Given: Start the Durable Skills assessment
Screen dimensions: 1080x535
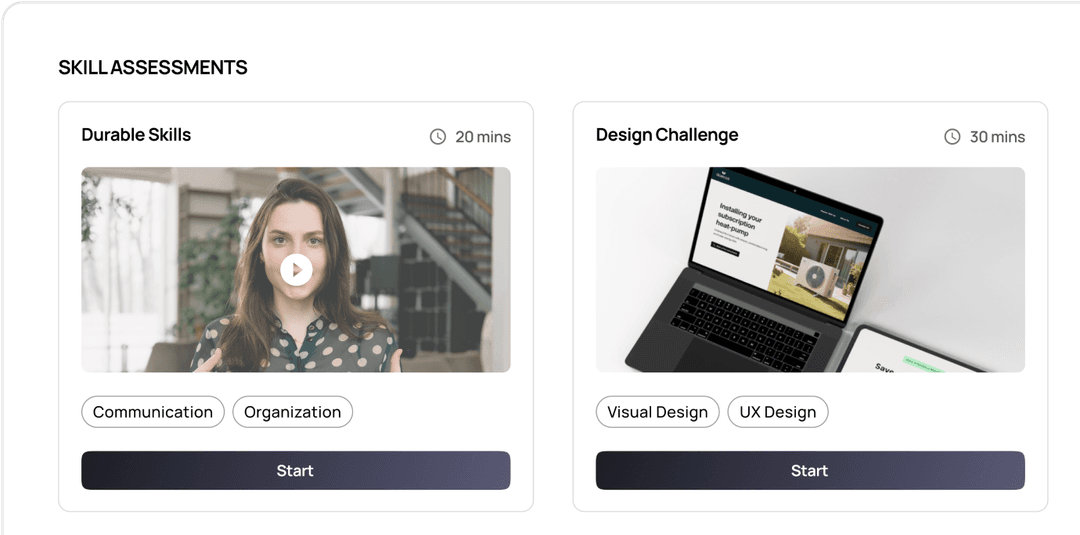Looking at the screenshot, I should (x=295, y=470).
